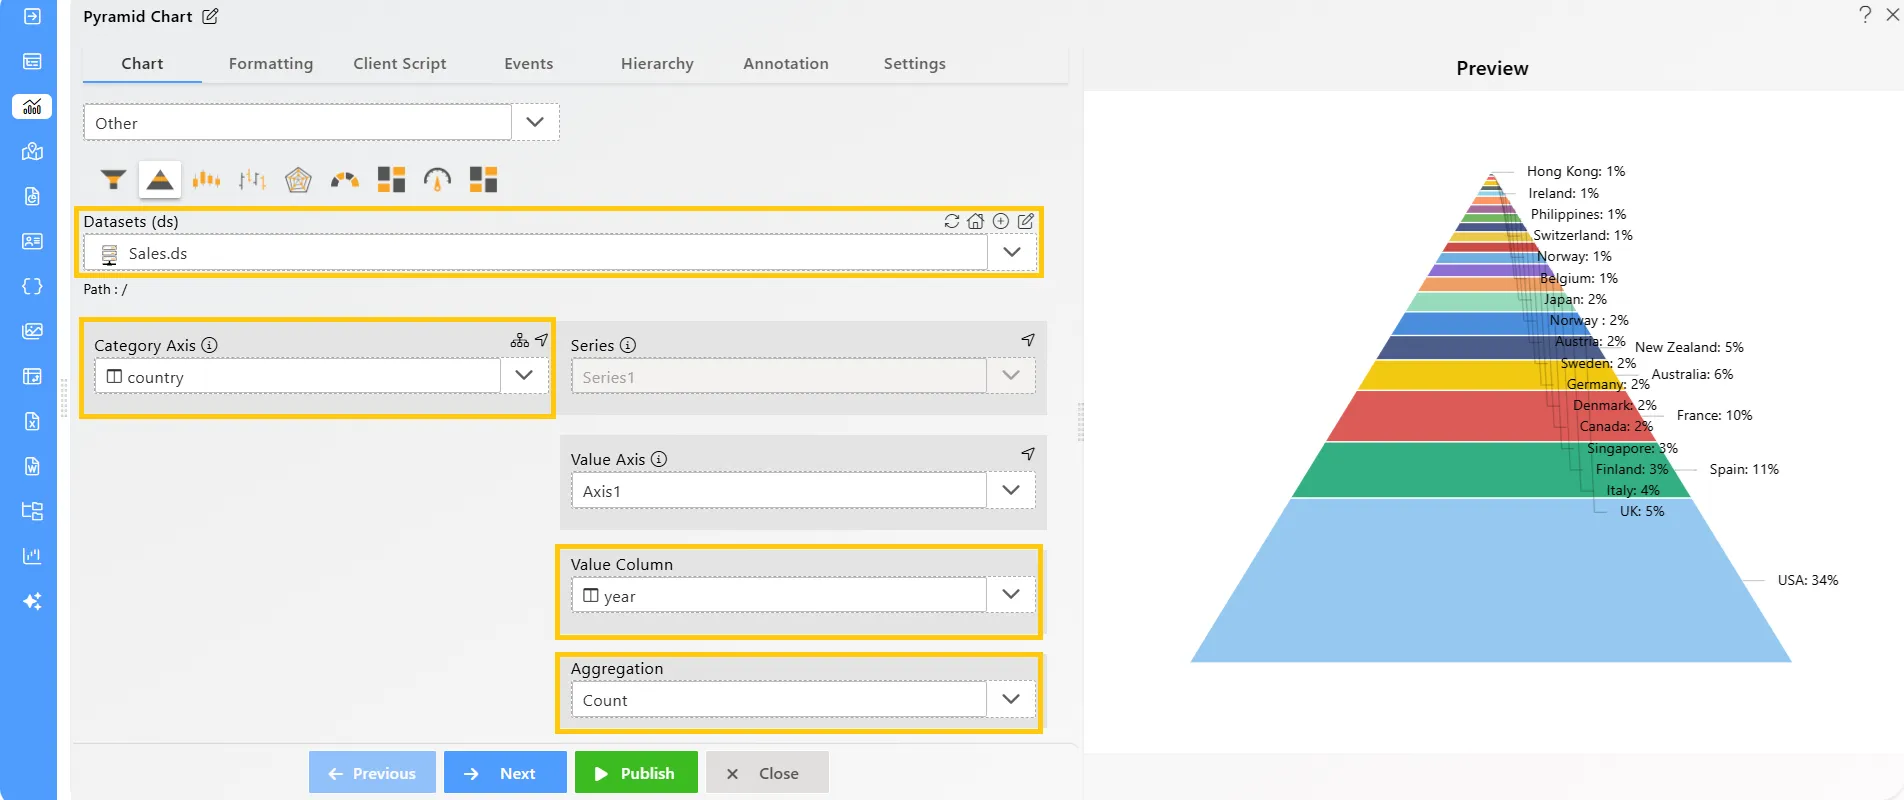Expand the Sales.ds dataset dropdown
Screen dimensions: 1904x800
click(x=1012, y=252)
